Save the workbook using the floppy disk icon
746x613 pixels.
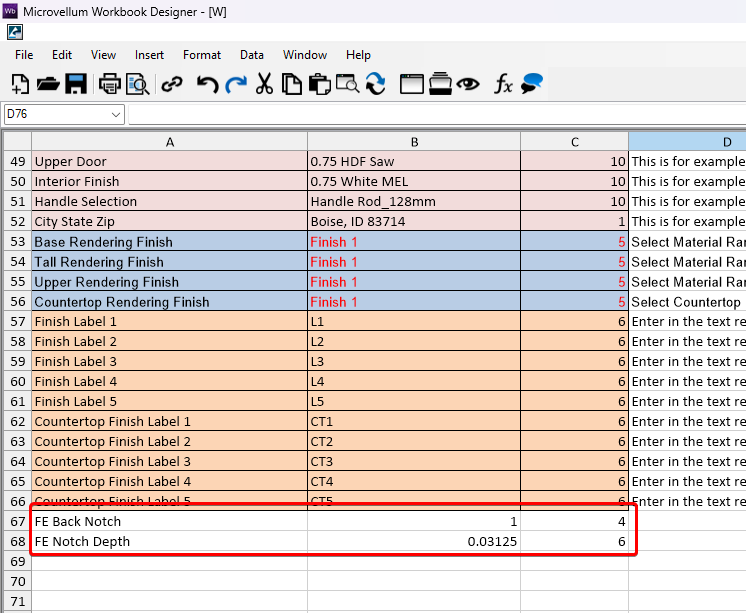point(75,85)
